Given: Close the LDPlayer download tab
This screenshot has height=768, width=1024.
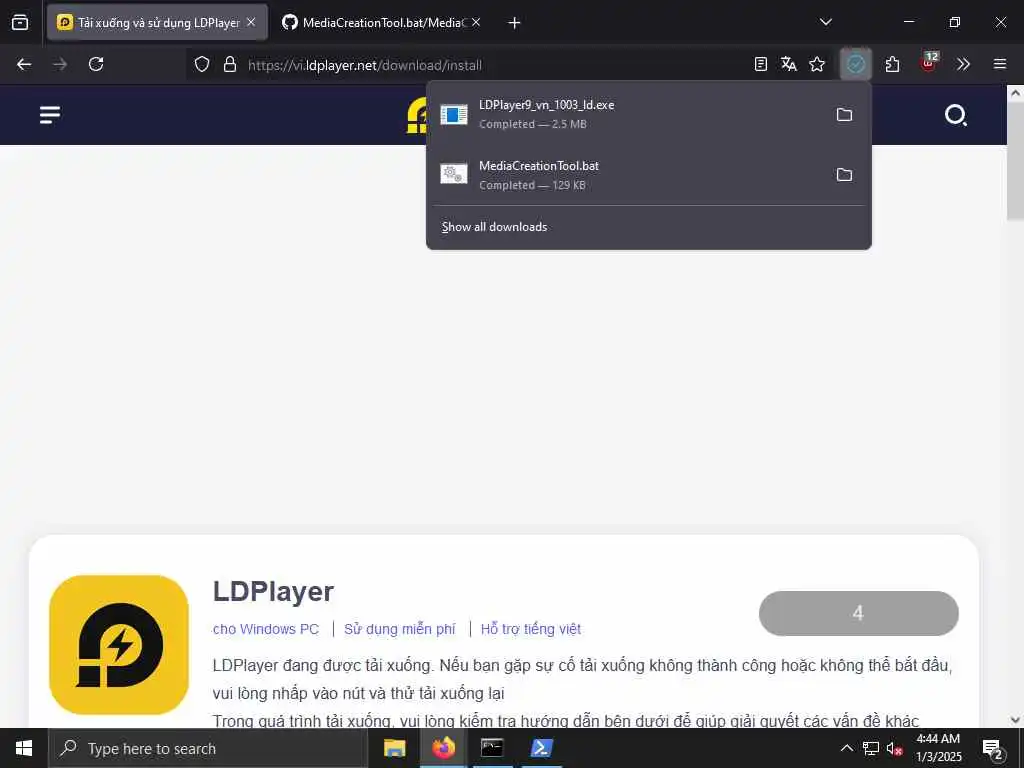Looking at the screenshot, I should click(x=251, y=22).
